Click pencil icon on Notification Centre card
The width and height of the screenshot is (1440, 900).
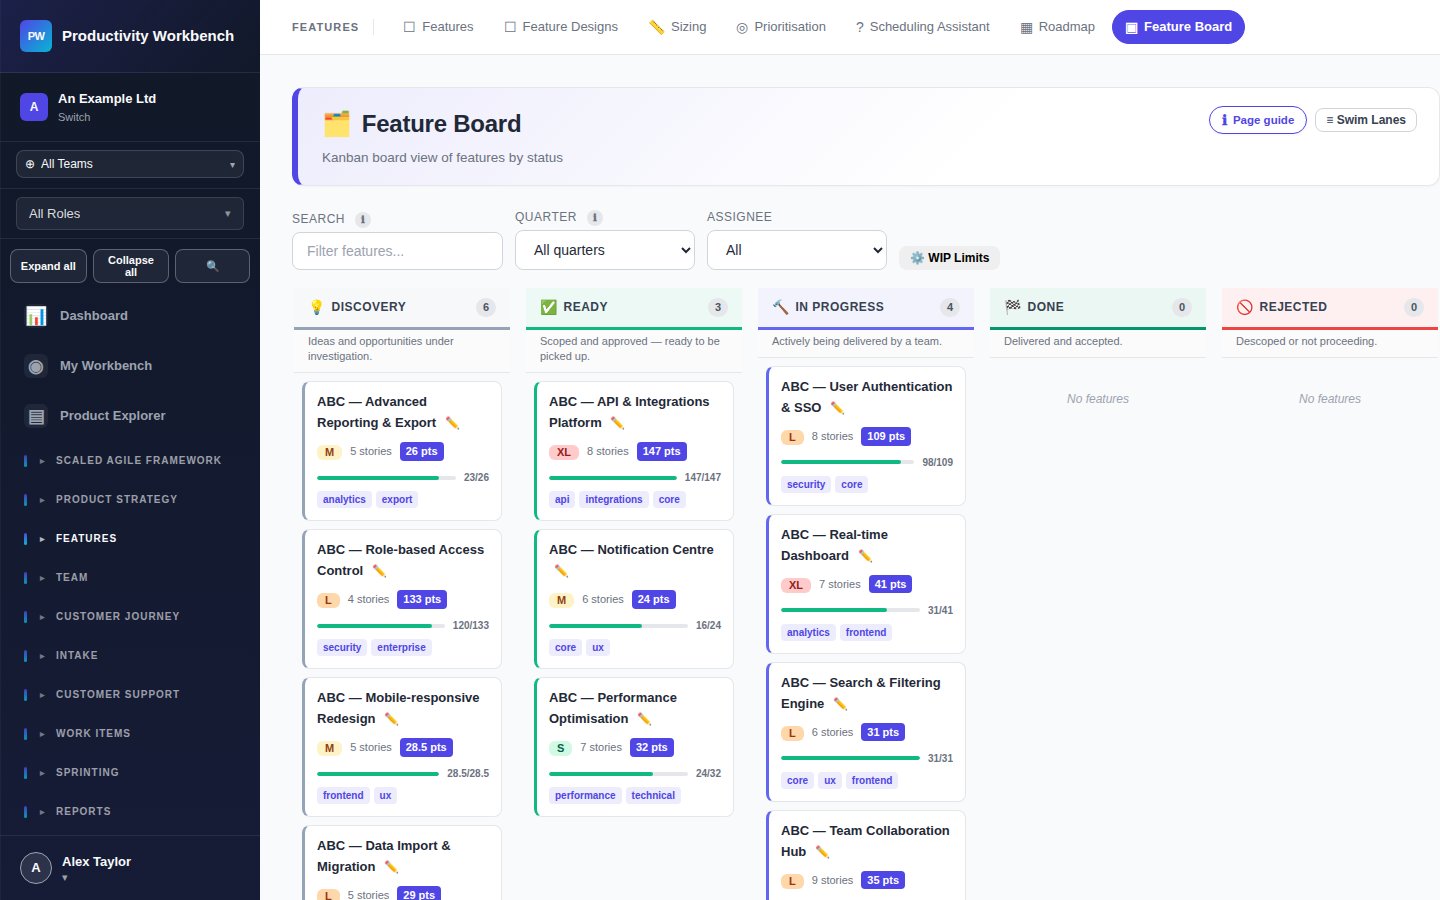coord(561,571)
